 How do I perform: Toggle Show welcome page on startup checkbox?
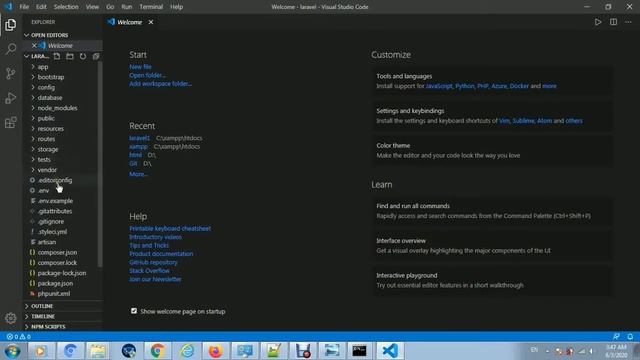coord(134,311)
